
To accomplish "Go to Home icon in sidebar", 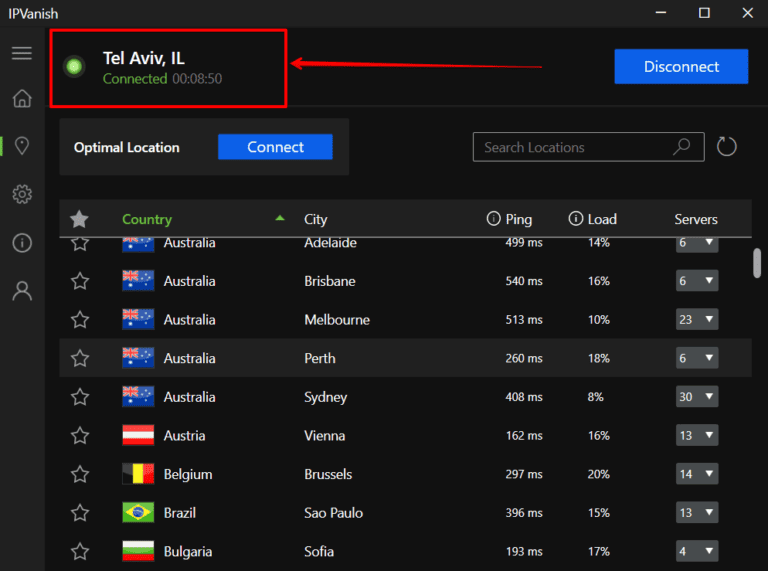I will point(22,99).
